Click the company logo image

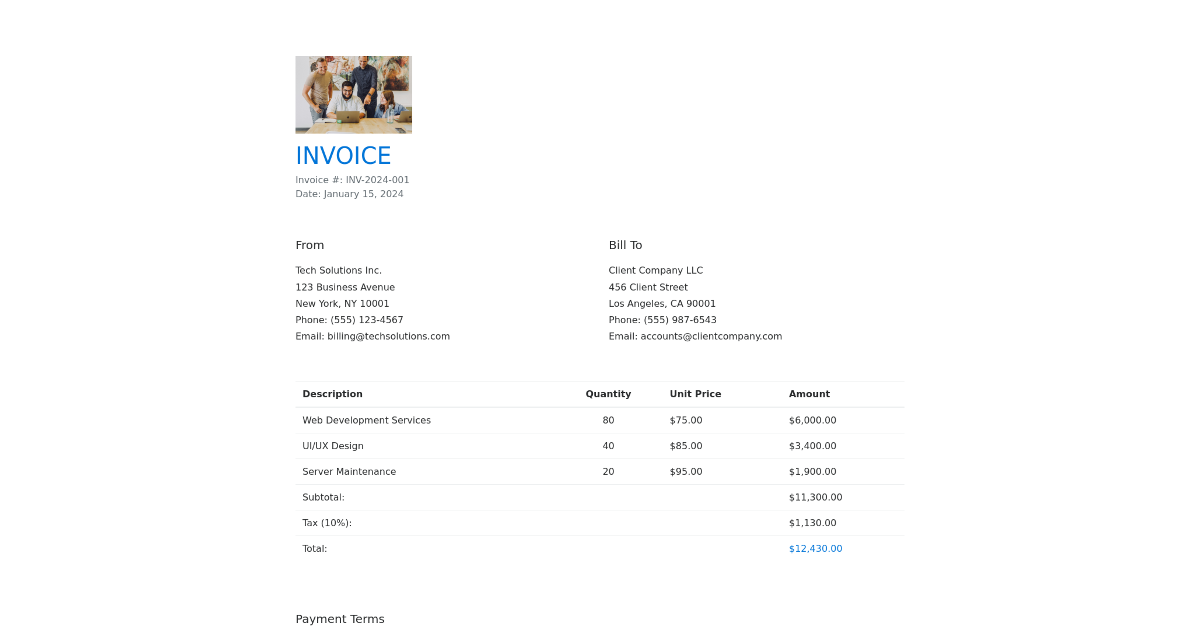click(353, 94)
